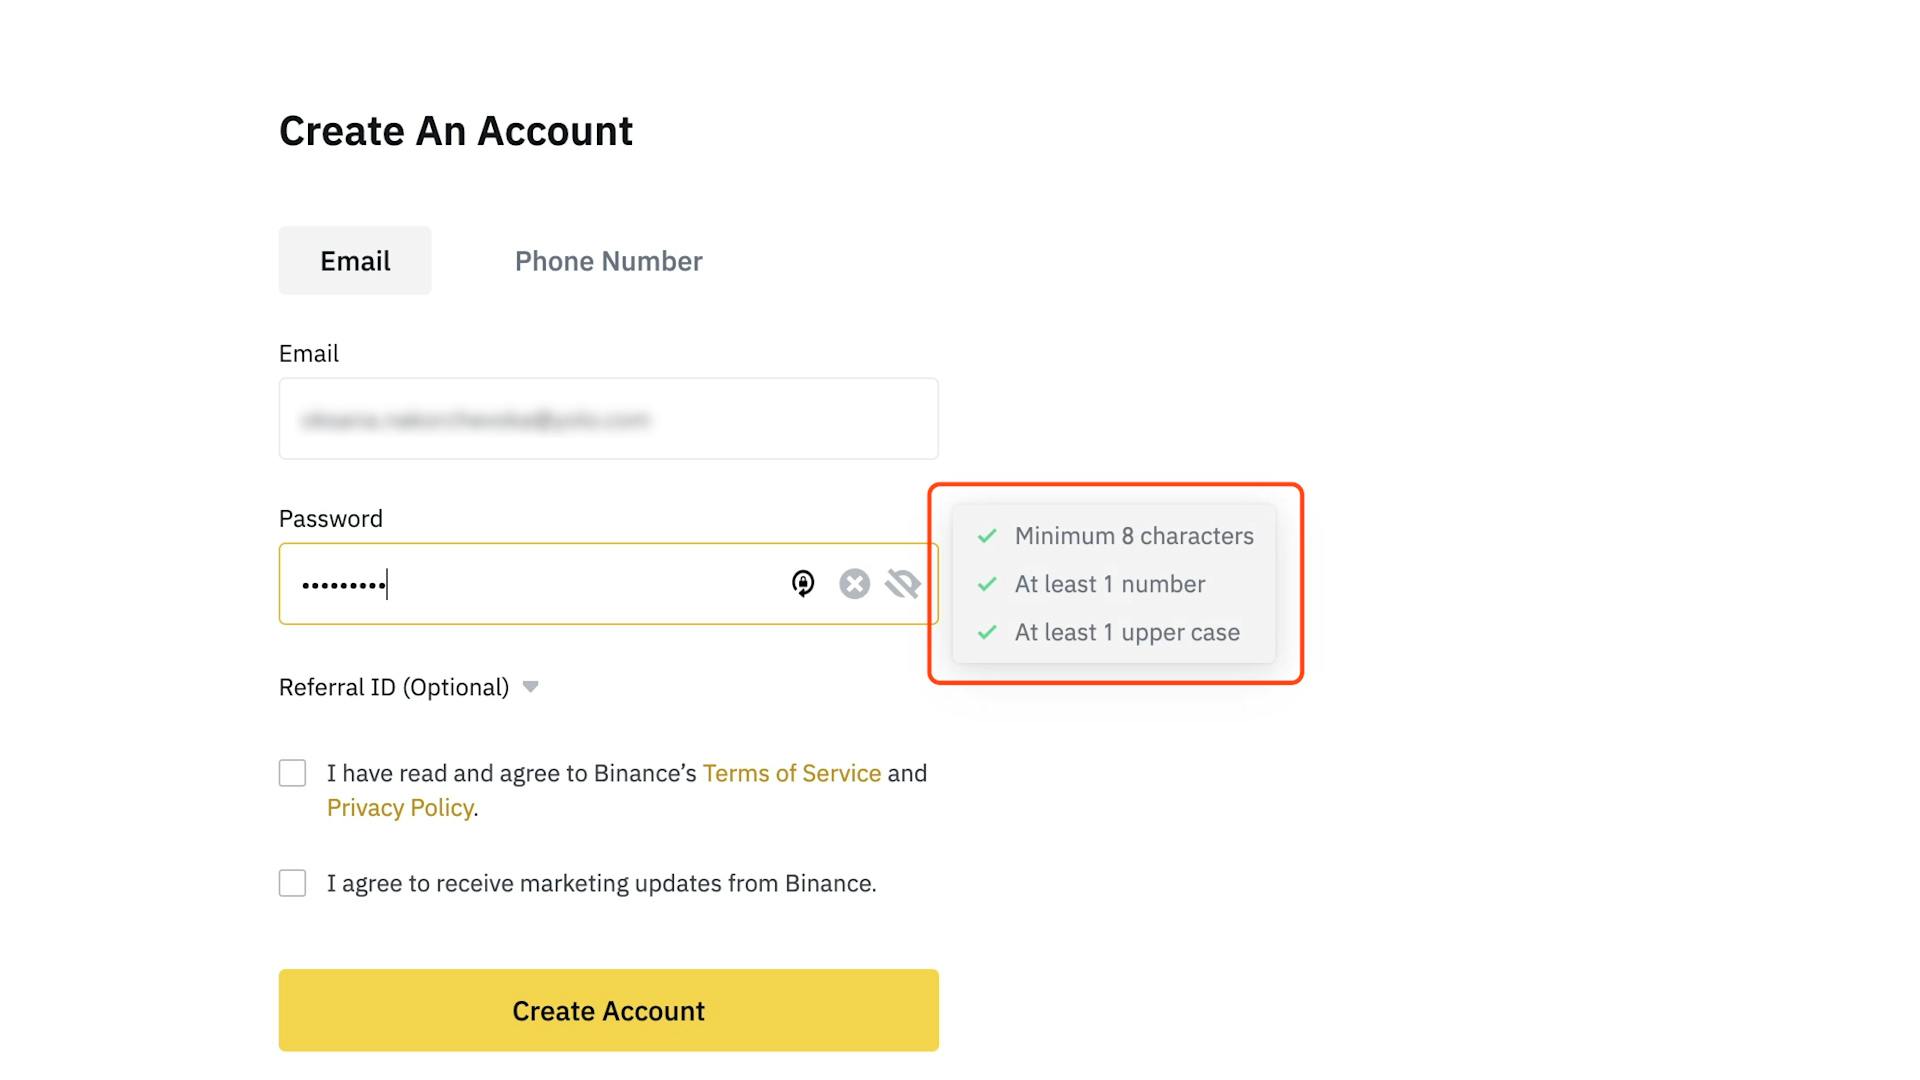Click the green checkmark beside Minimum 8 characters
This screenshot has height=1080, width=1920.
(987, 536)
